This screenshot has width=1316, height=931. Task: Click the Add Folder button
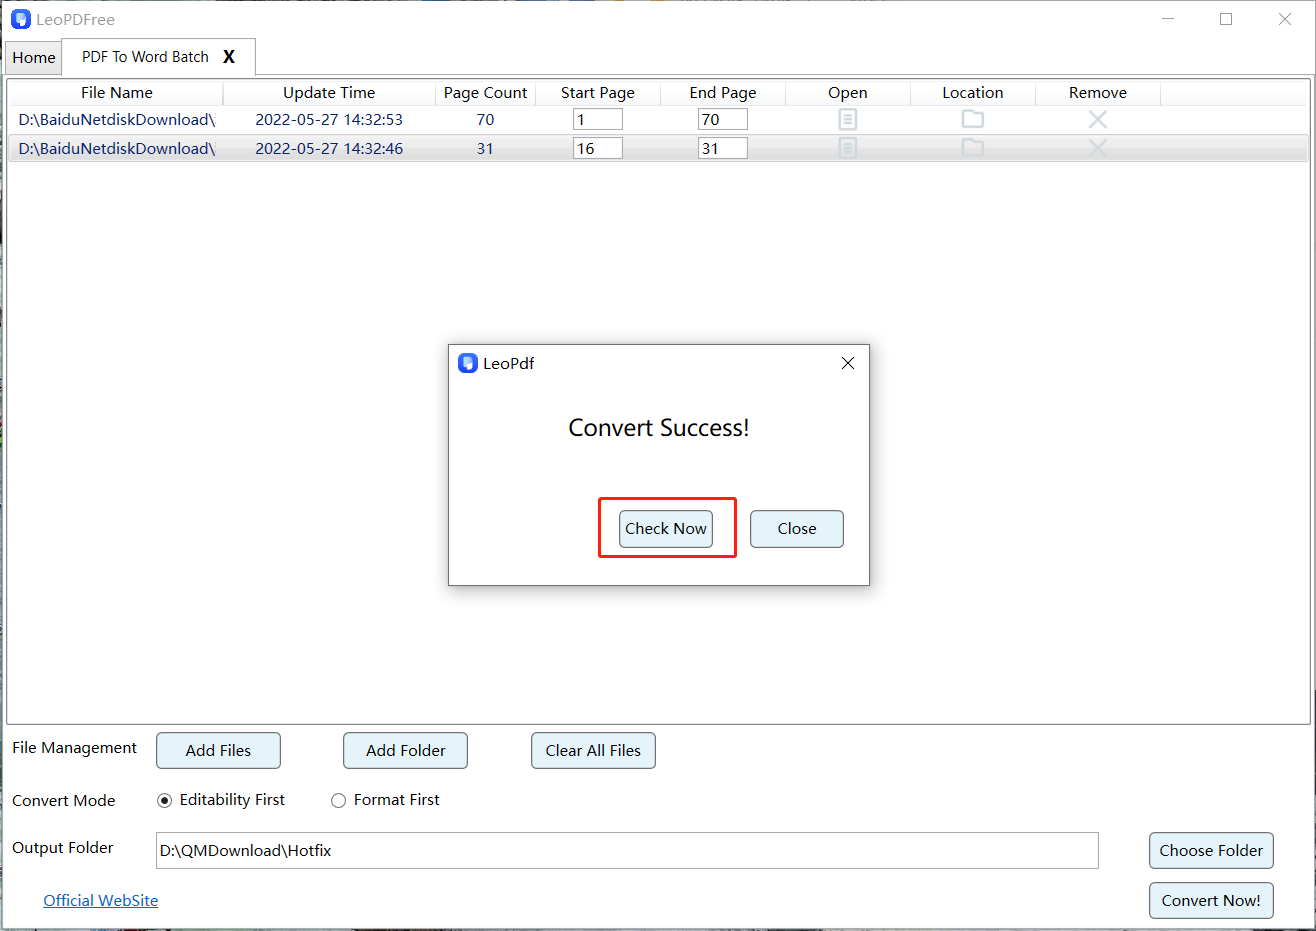coord(405,751)
